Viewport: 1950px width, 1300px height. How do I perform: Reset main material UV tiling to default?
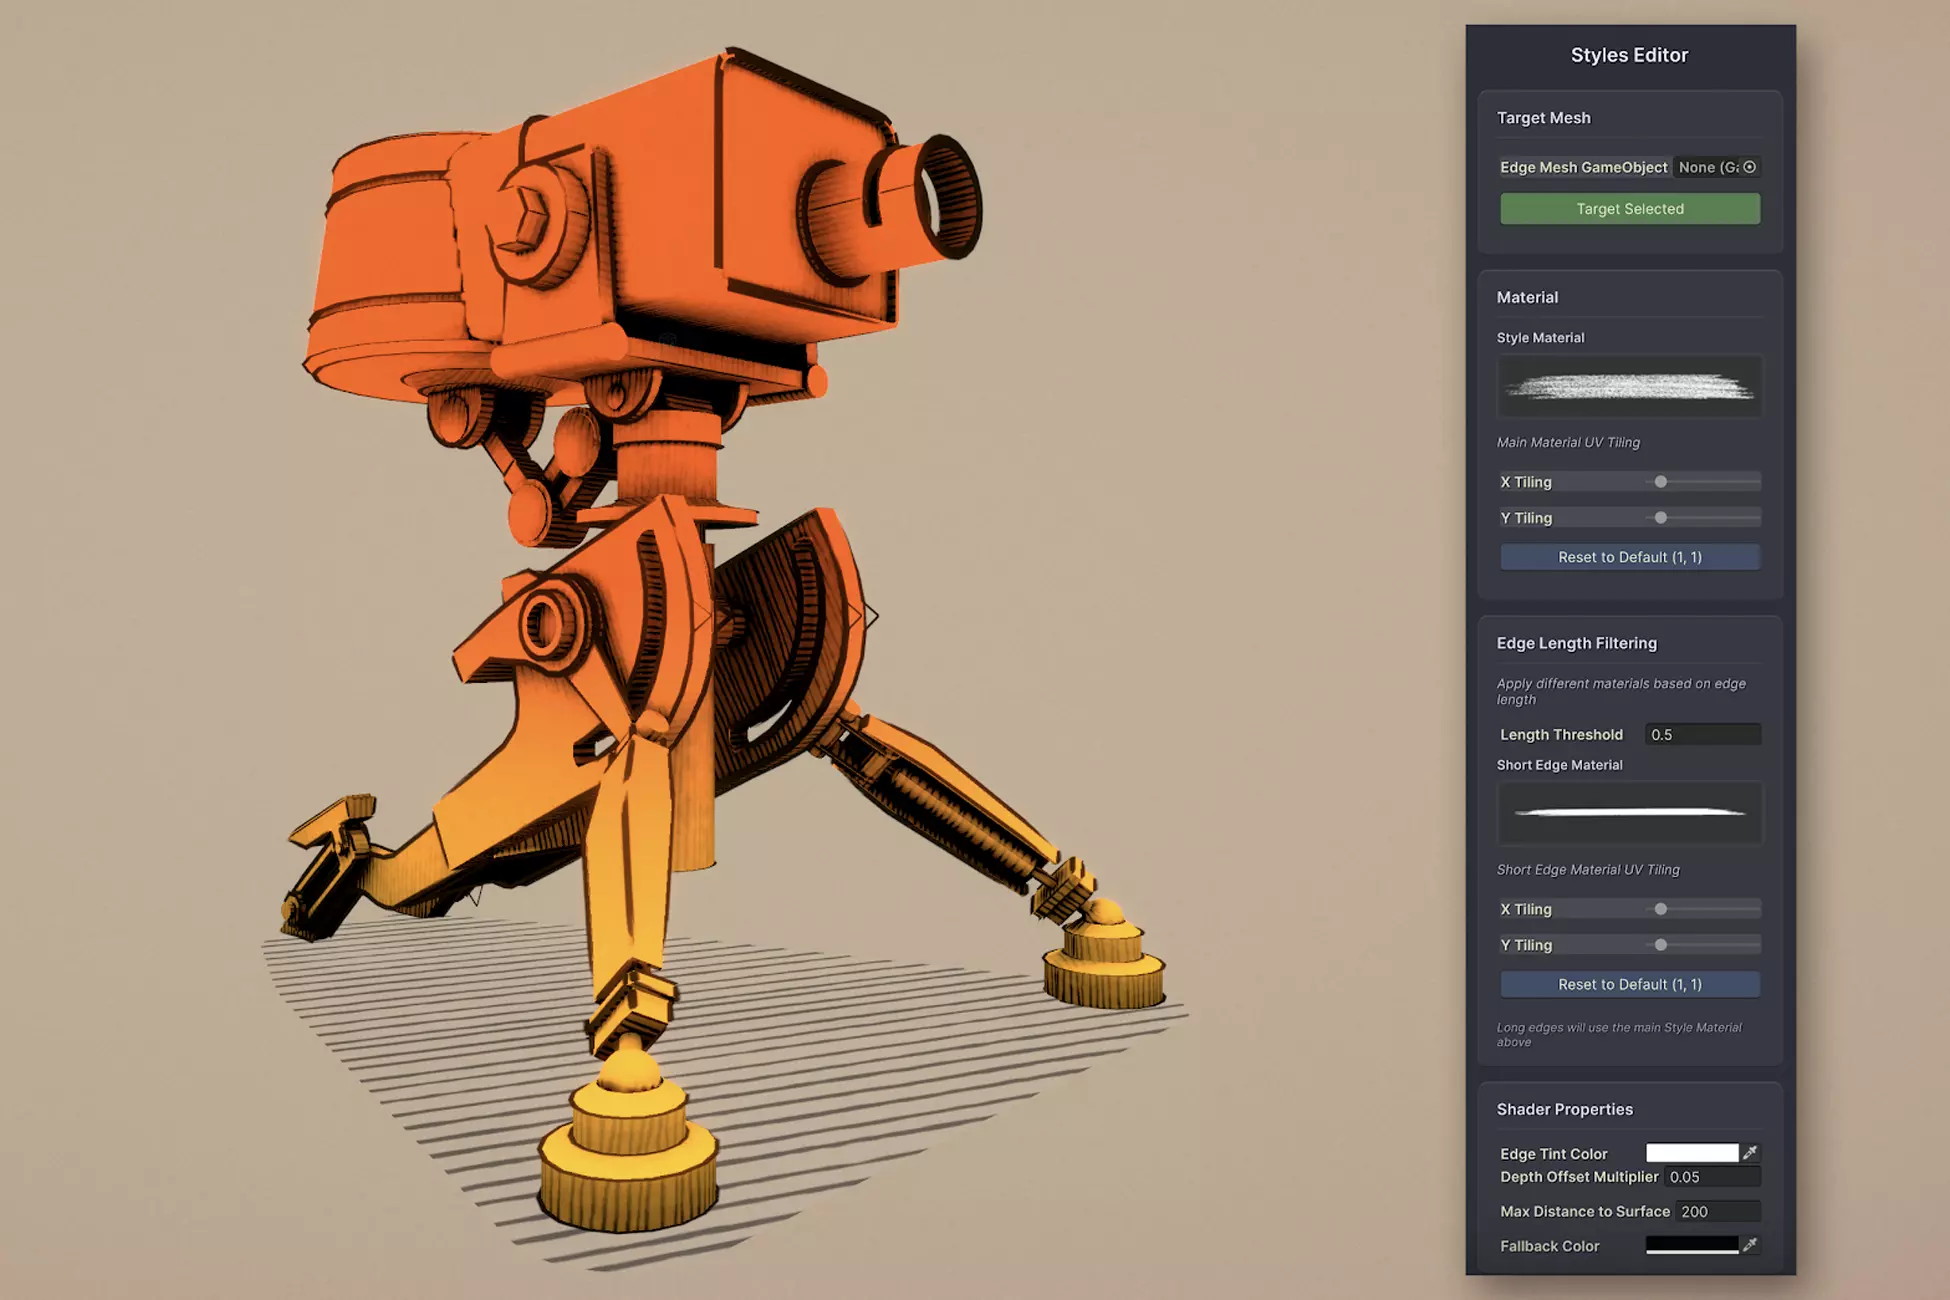coord(1629,557)
